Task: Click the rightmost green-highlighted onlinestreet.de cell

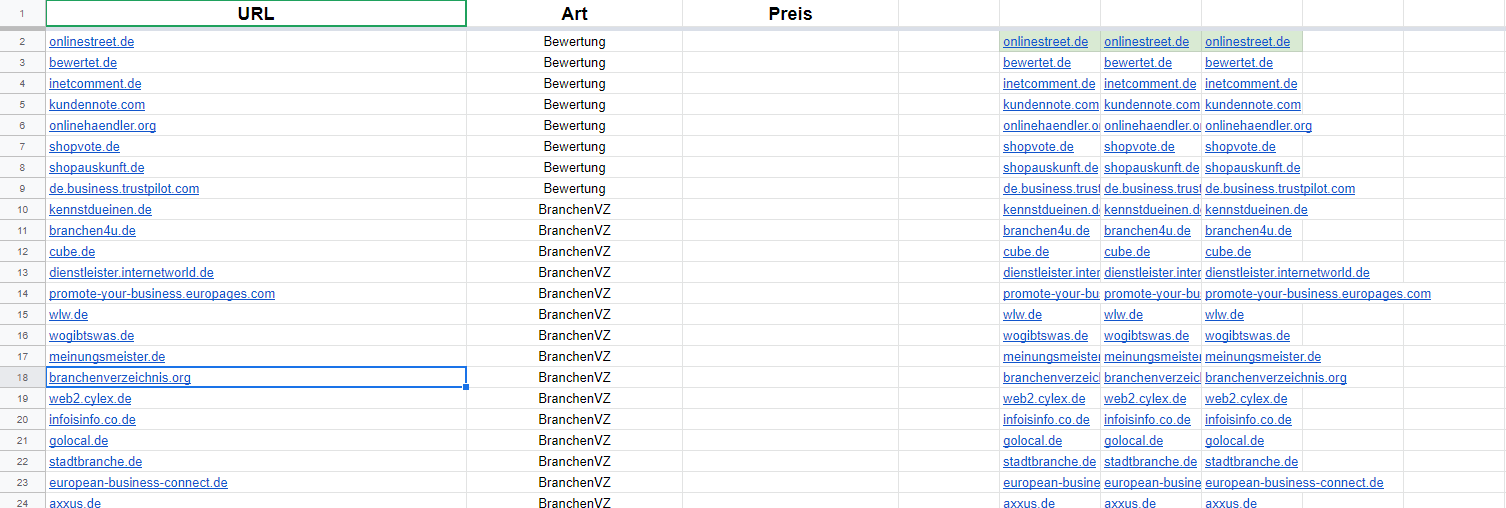Action: [x=1252, y=42]
